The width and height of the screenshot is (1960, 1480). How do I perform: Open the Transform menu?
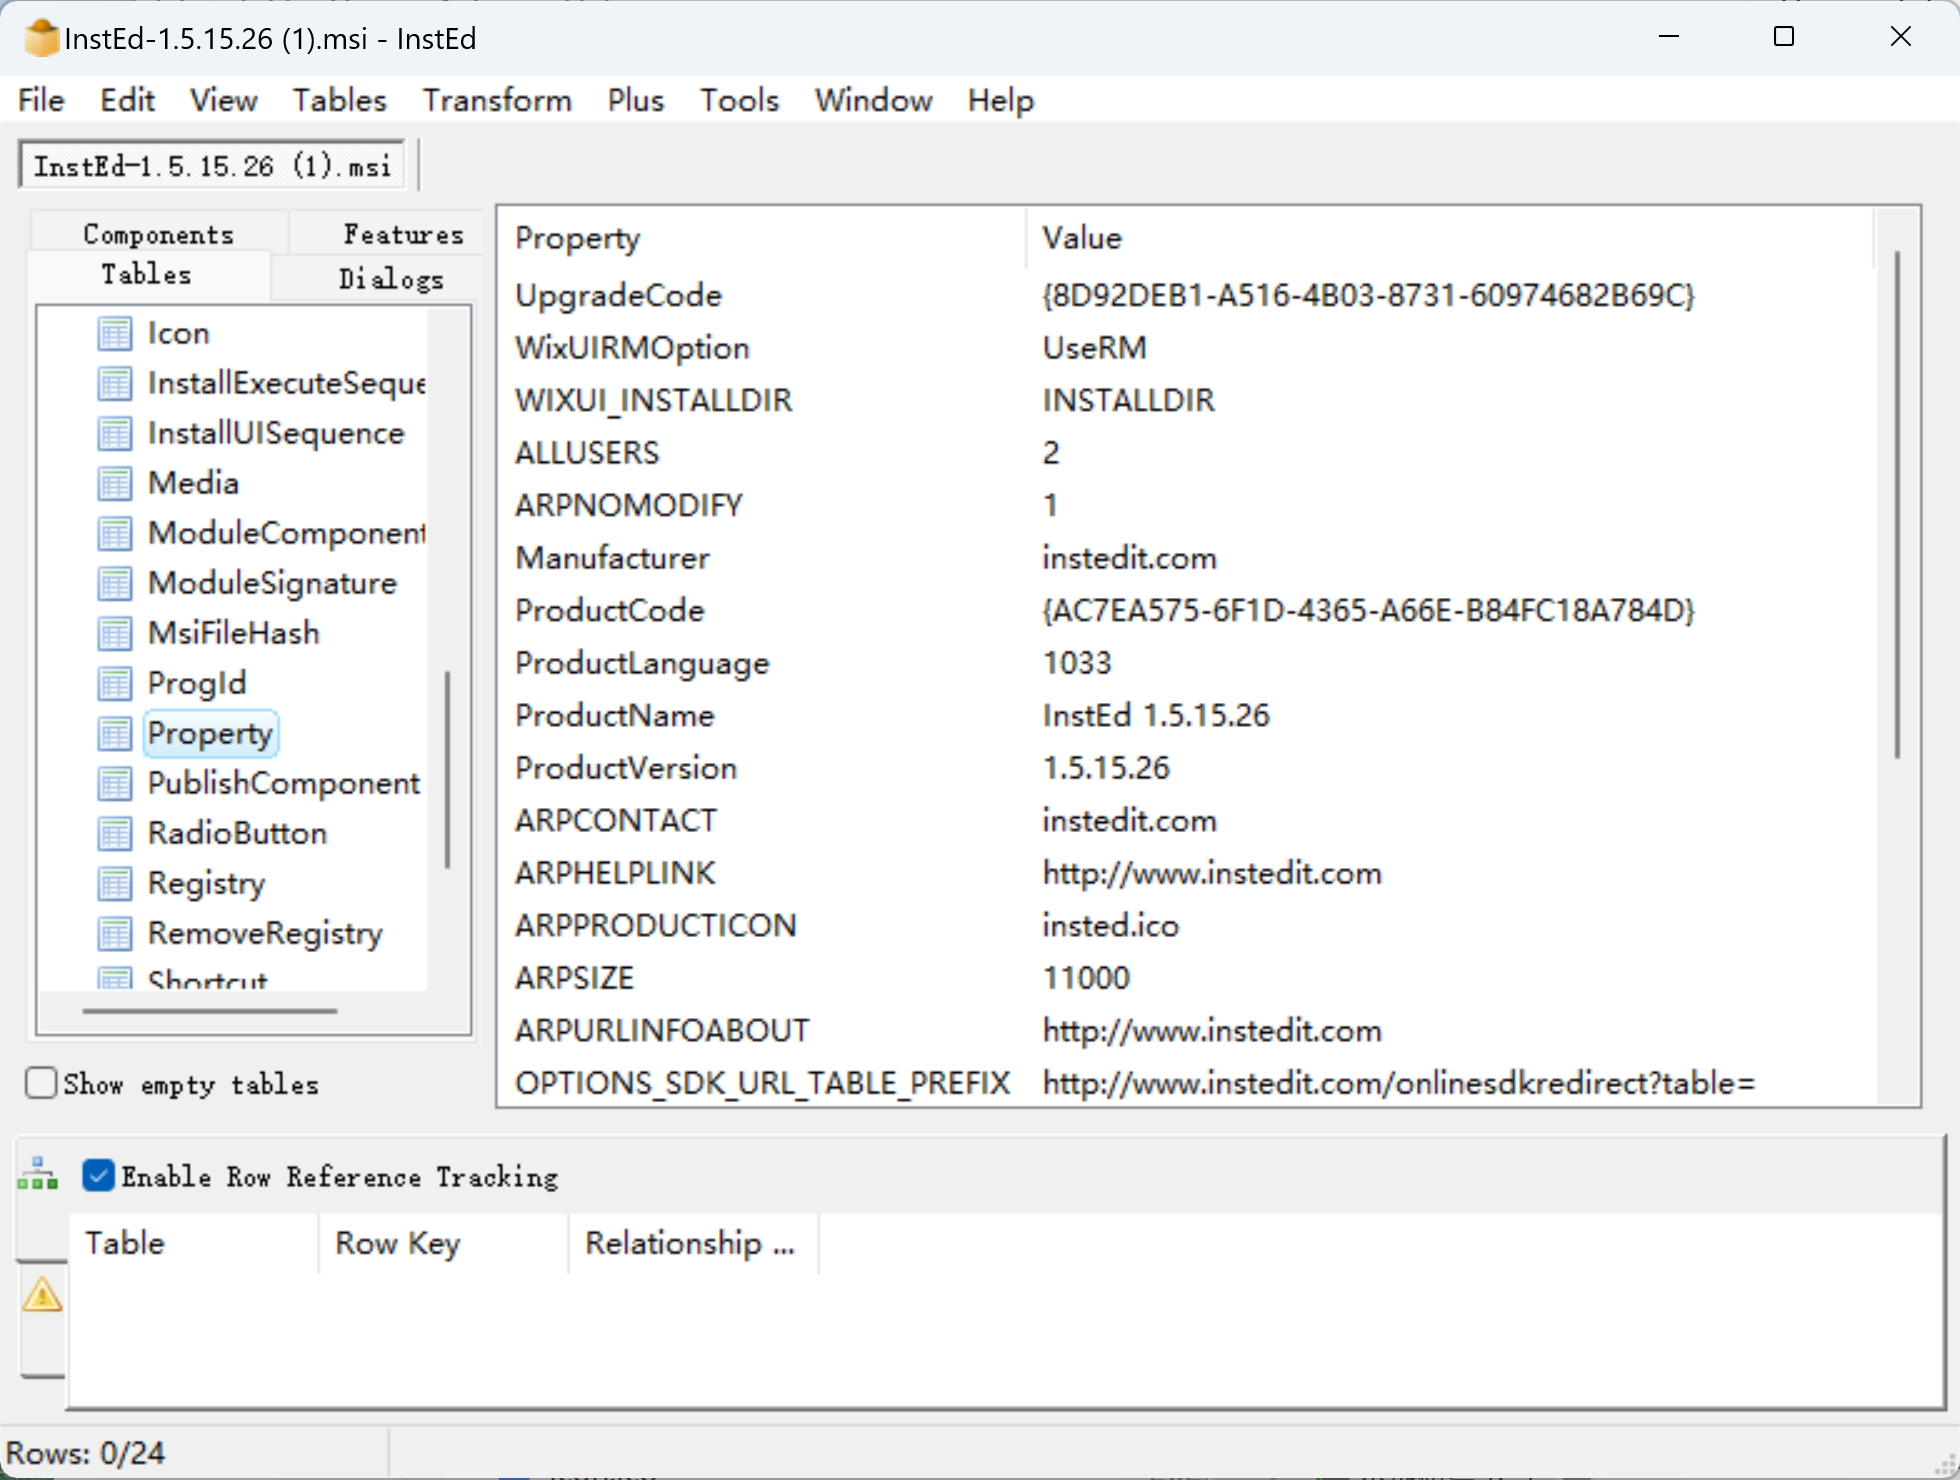click(x=496, y=100)
